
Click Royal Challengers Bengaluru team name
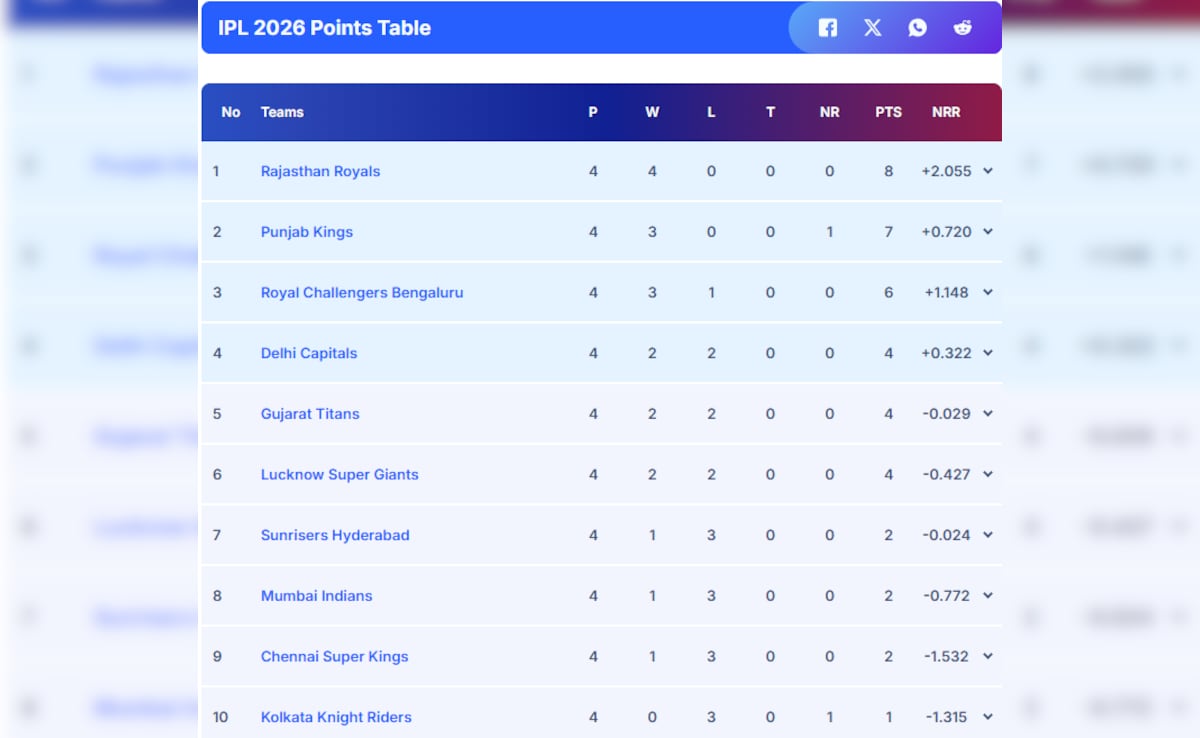(362, 293)
